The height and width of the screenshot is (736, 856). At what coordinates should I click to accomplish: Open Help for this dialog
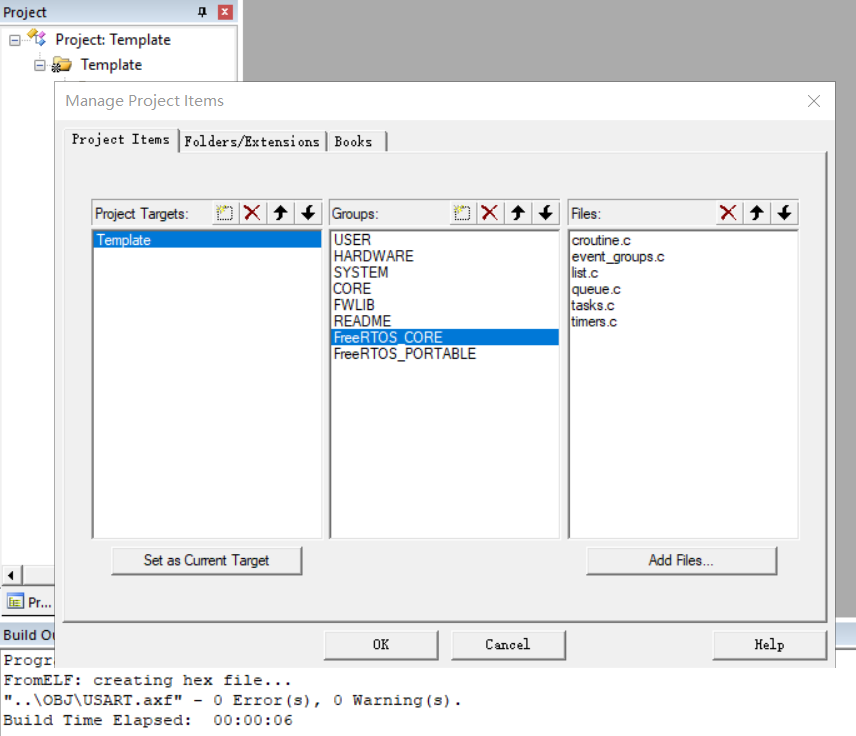point(769,645)
